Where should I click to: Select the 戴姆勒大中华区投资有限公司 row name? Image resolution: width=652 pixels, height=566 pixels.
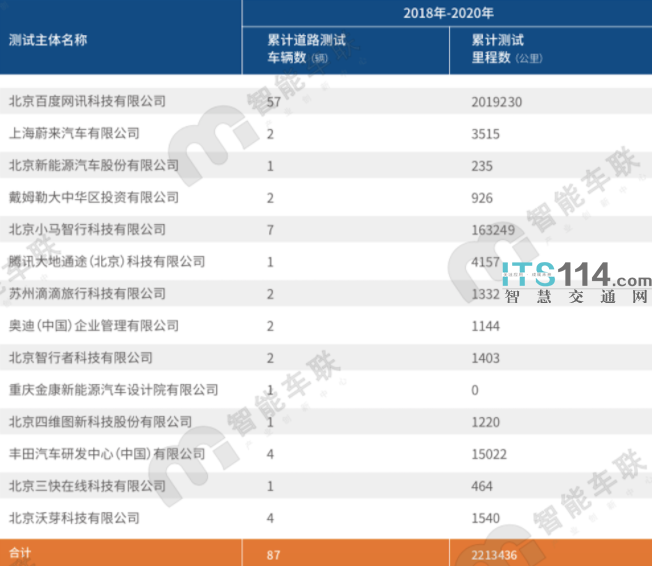(94, 197)
